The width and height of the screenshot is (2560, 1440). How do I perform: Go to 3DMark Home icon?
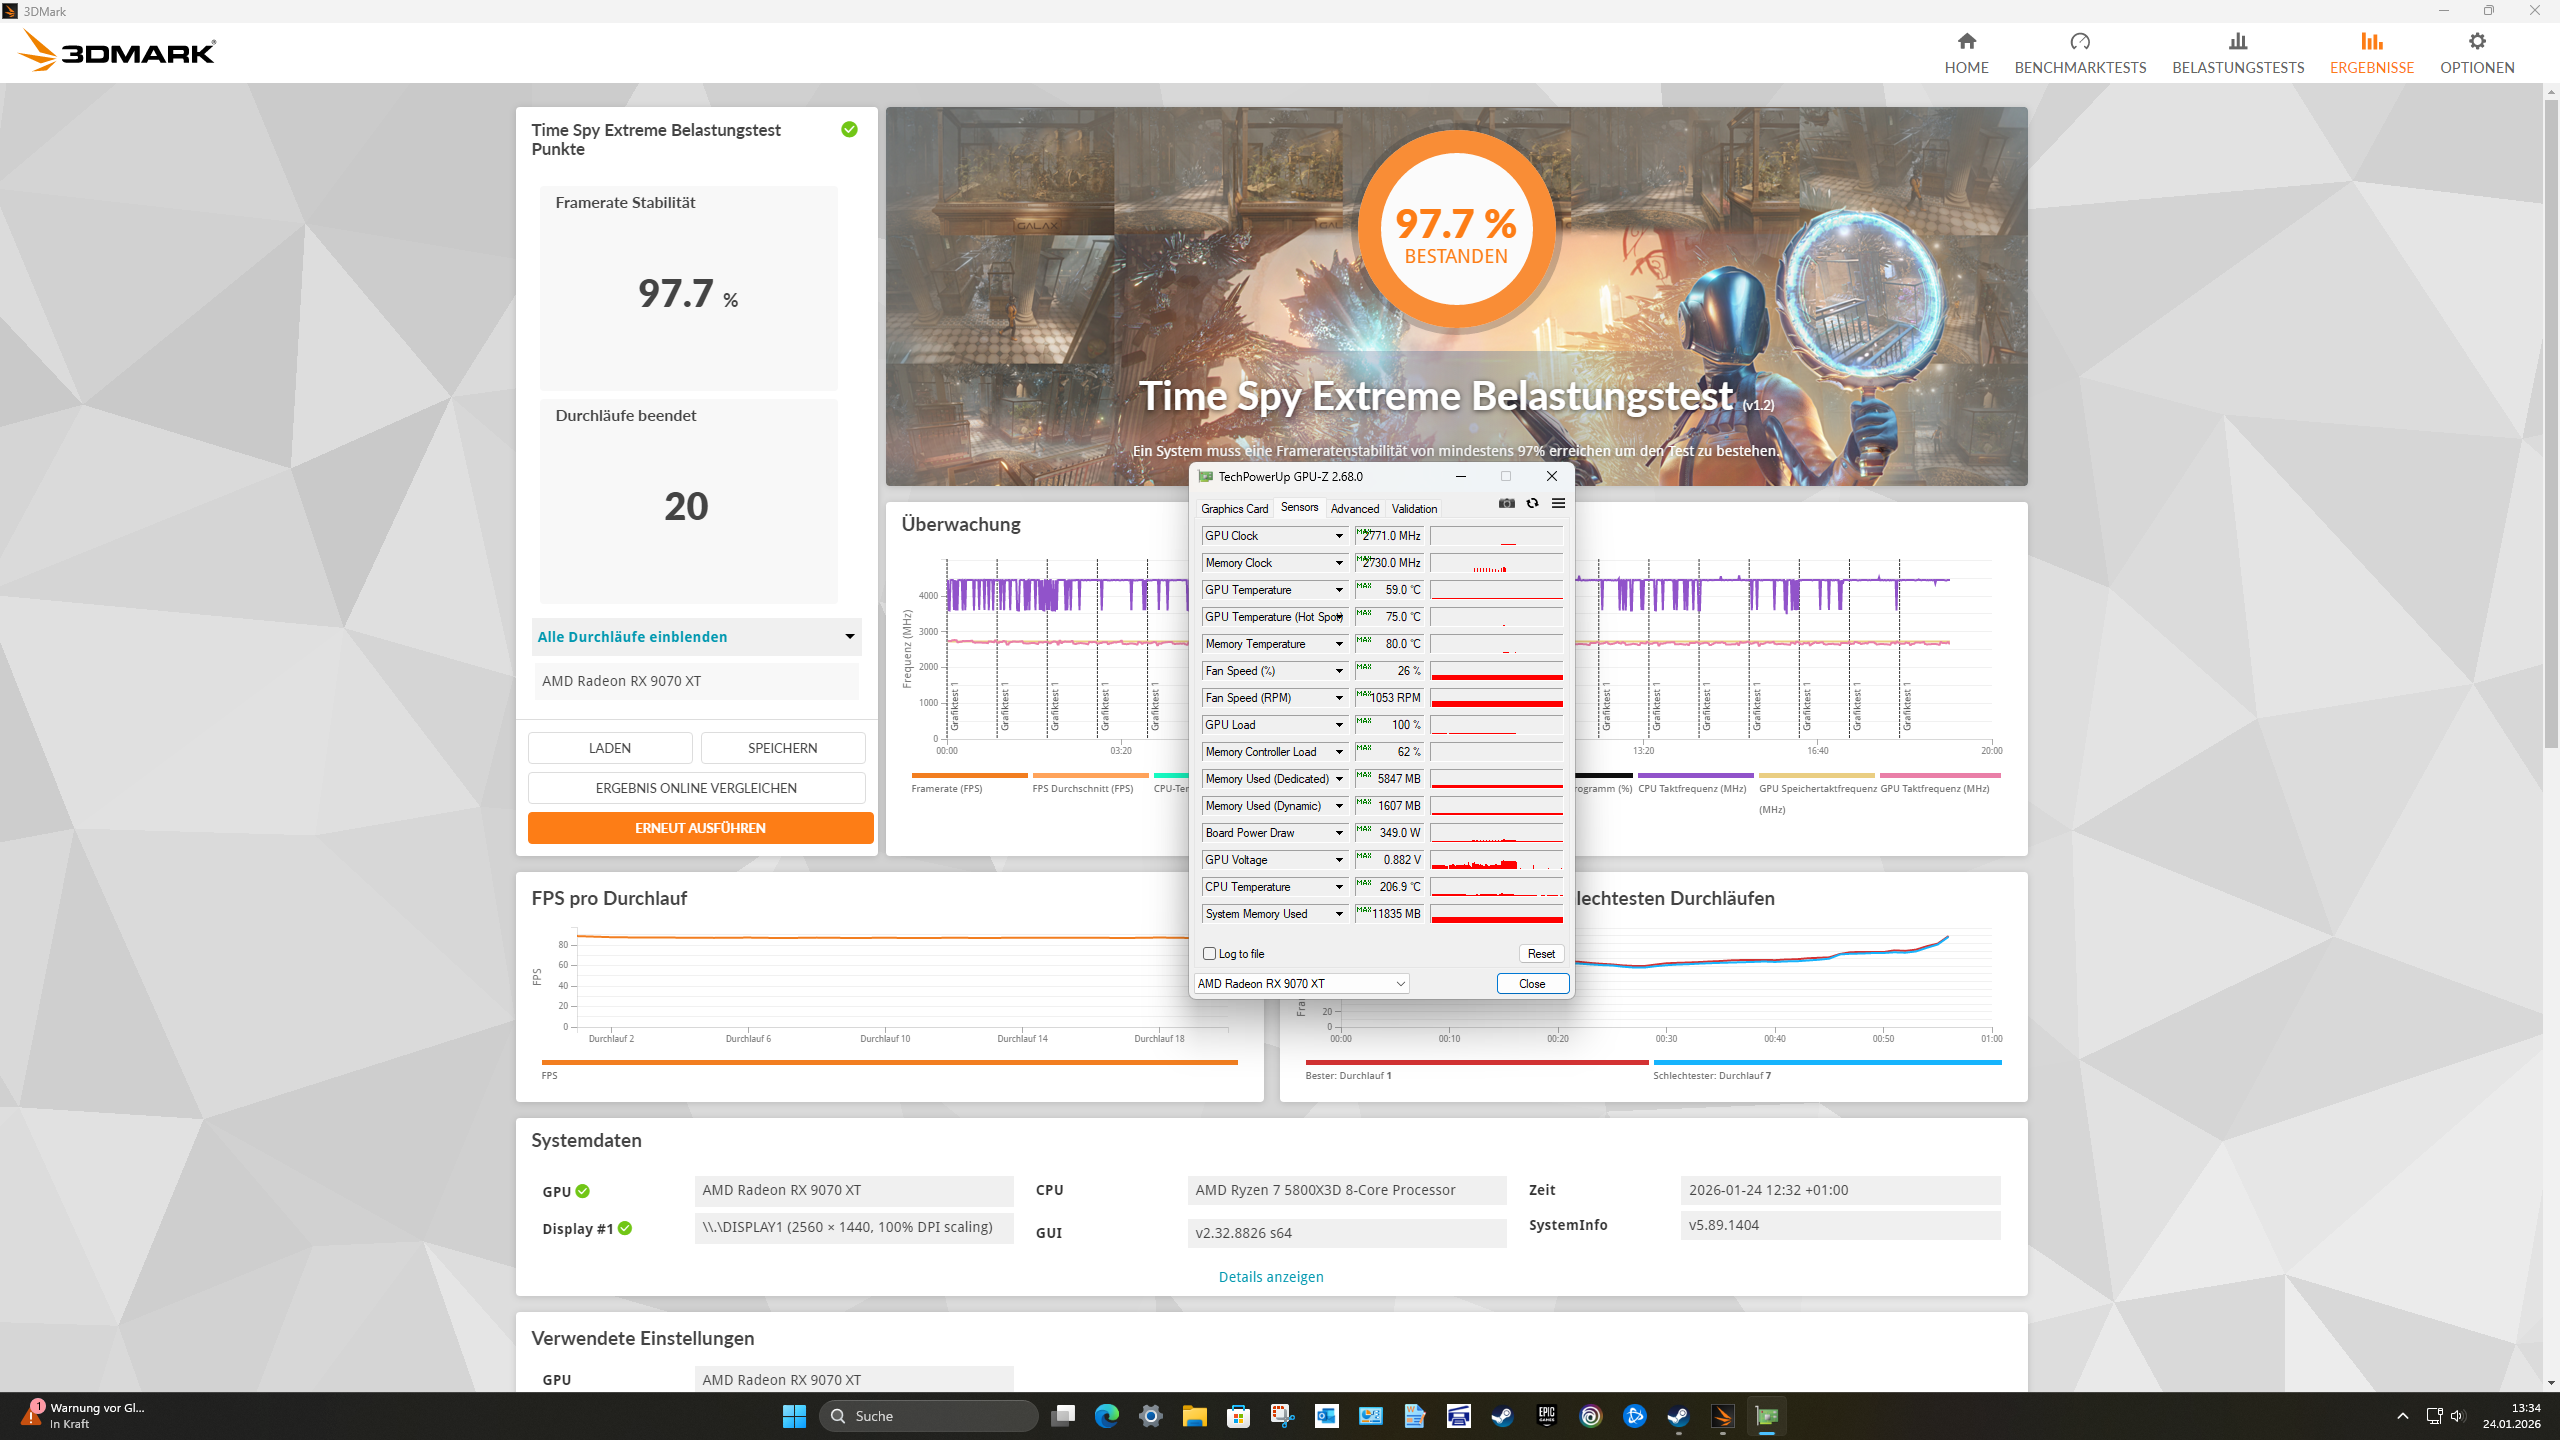[1966, 42]
